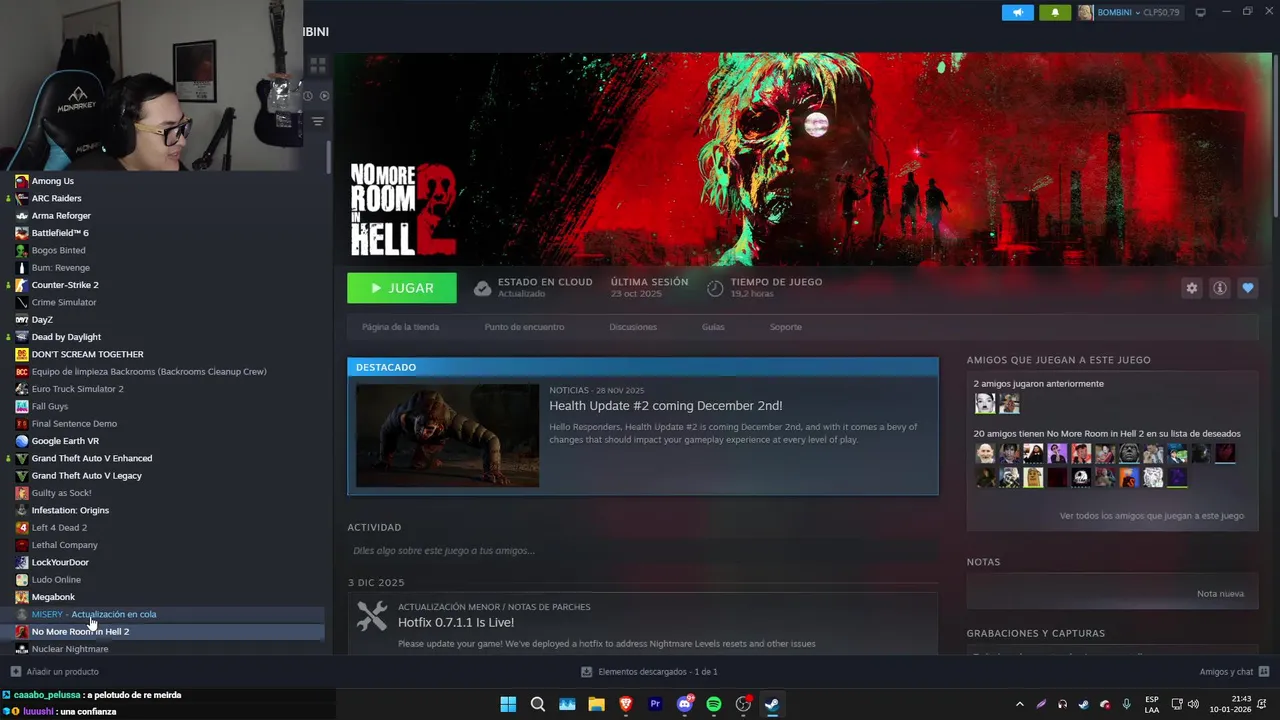Open the Punto de encuentro tab
The width and height of the screenshot is (1280, 720).
[524, 327]
